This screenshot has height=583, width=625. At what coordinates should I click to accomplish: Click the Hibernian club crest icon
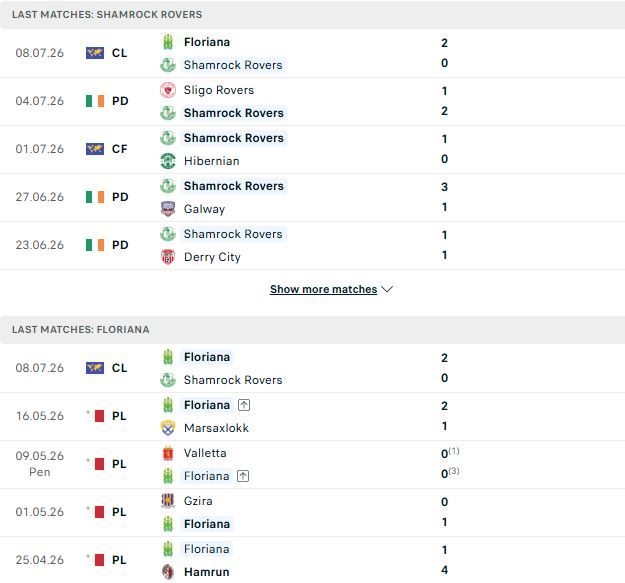pyautogui.click(x=168, y=161)
